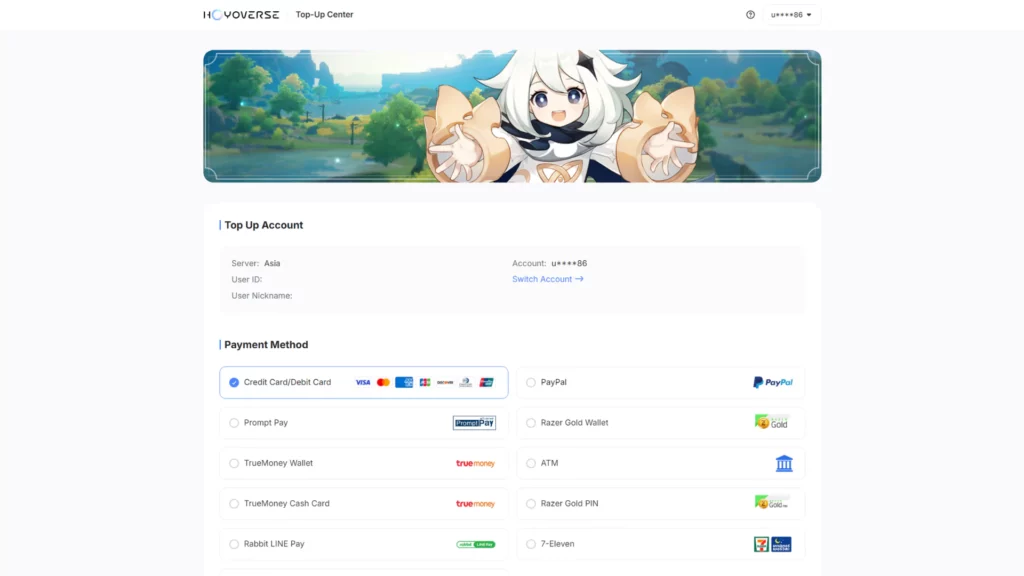Click the Rabbit LINE Pay logo
The width and height of the screenshot is (1024, 576).
pyautogui.click(x=475, y=545)
